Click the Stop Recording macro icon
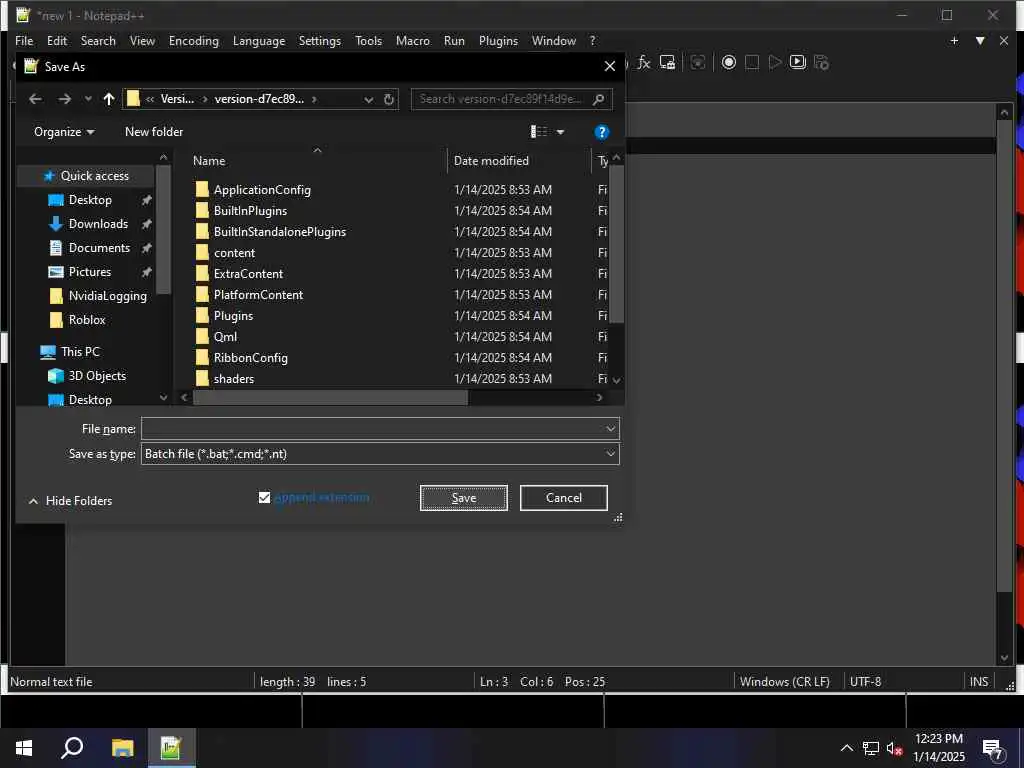This screenshot has height=768, width=1024. [752, 63]
